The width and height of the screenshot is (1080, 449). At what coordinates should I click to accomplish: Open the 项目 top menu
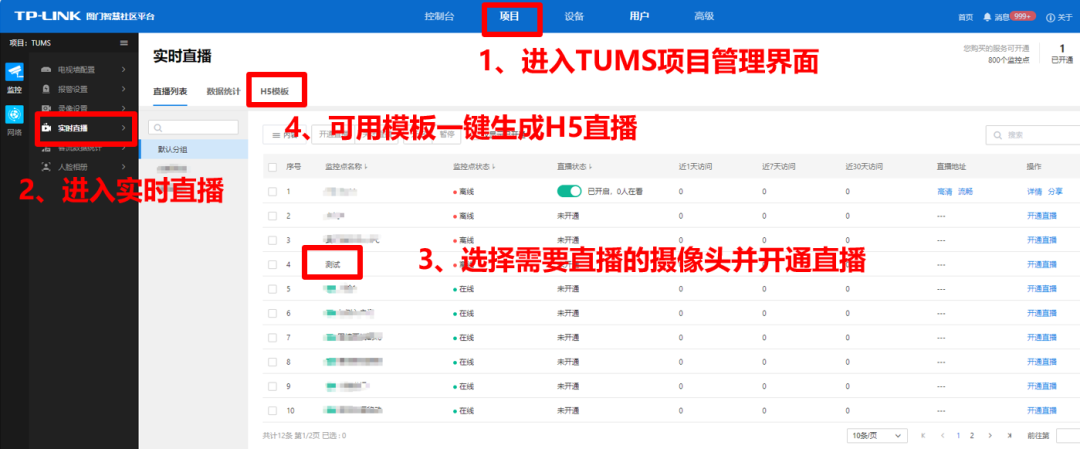[x=510, y=17]
